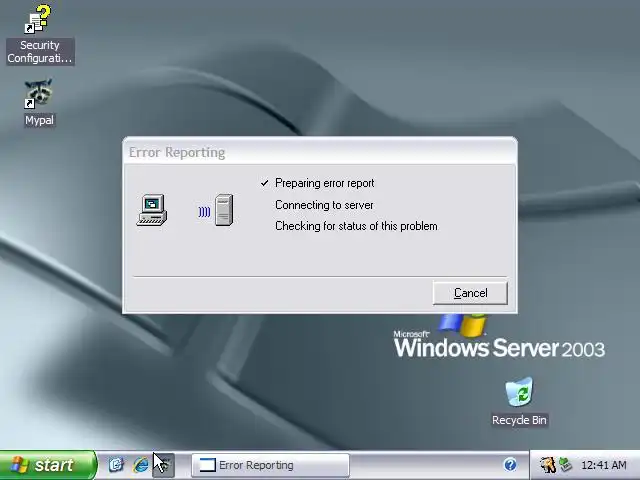Click the quick launch icon under the cursor
Image resolution: width=640 pixels, height=480 pixels.
[164, 465]
